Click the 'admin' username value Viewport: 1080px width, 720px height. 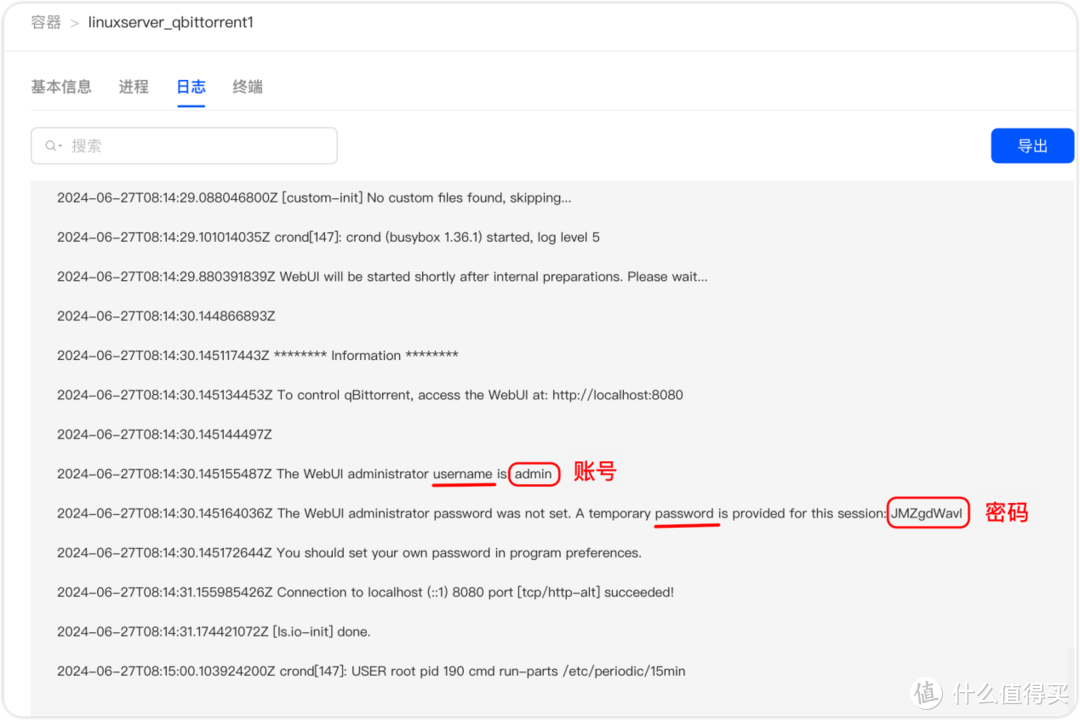coord(533,474)
